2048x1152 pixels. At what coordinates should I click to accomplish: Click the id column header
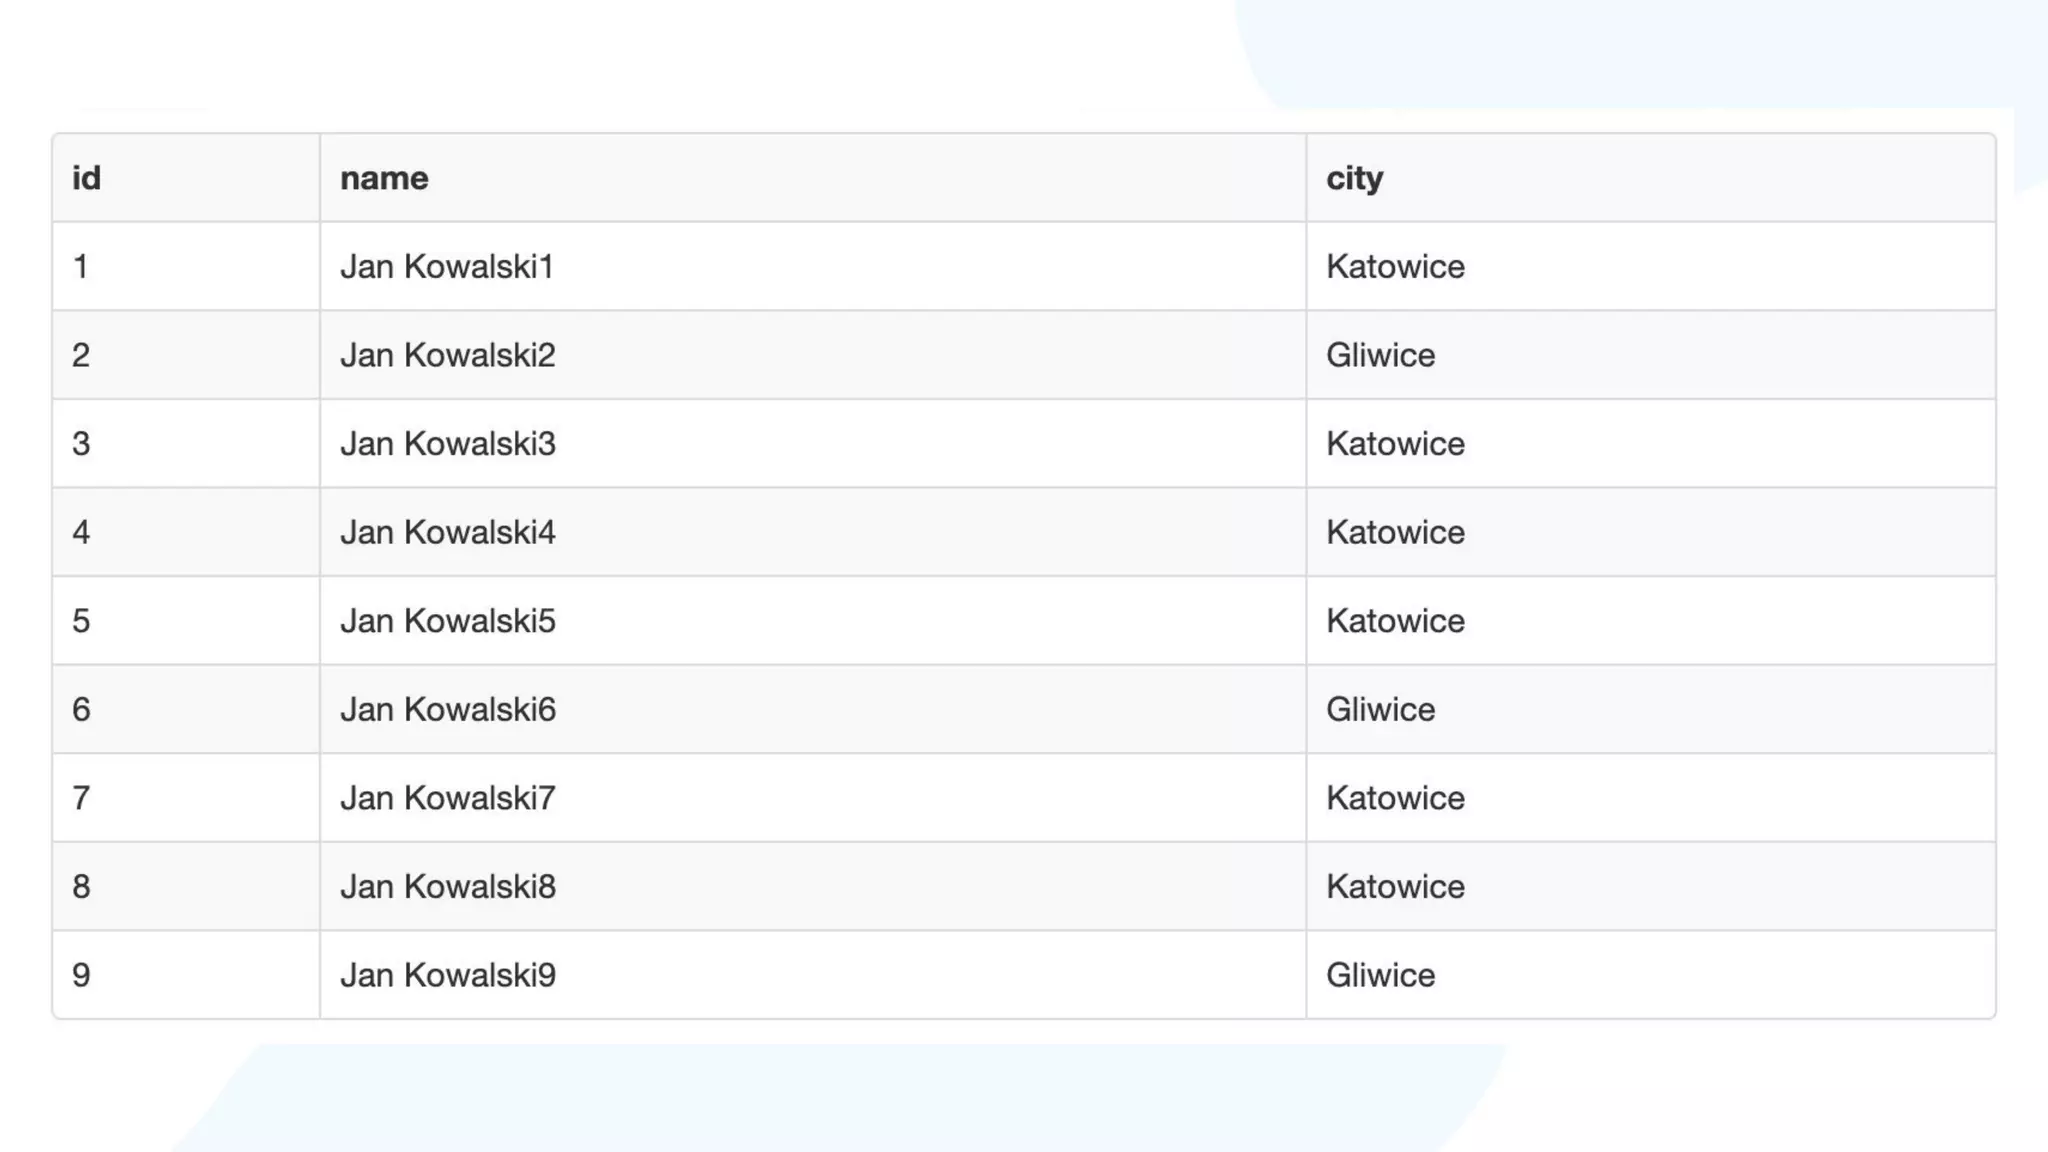(87, 178)
